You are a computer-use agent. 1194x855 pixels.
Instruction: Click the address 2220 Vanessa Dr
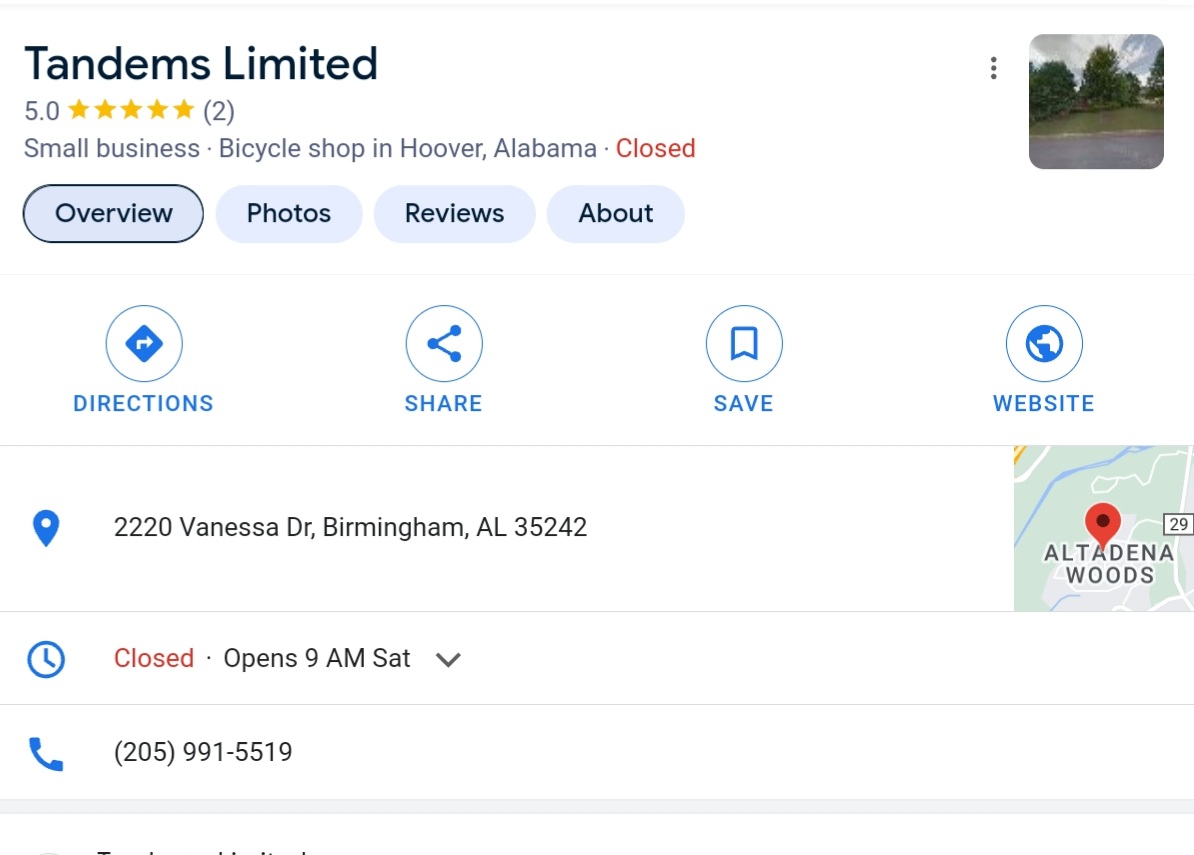[x=350, y=527]
